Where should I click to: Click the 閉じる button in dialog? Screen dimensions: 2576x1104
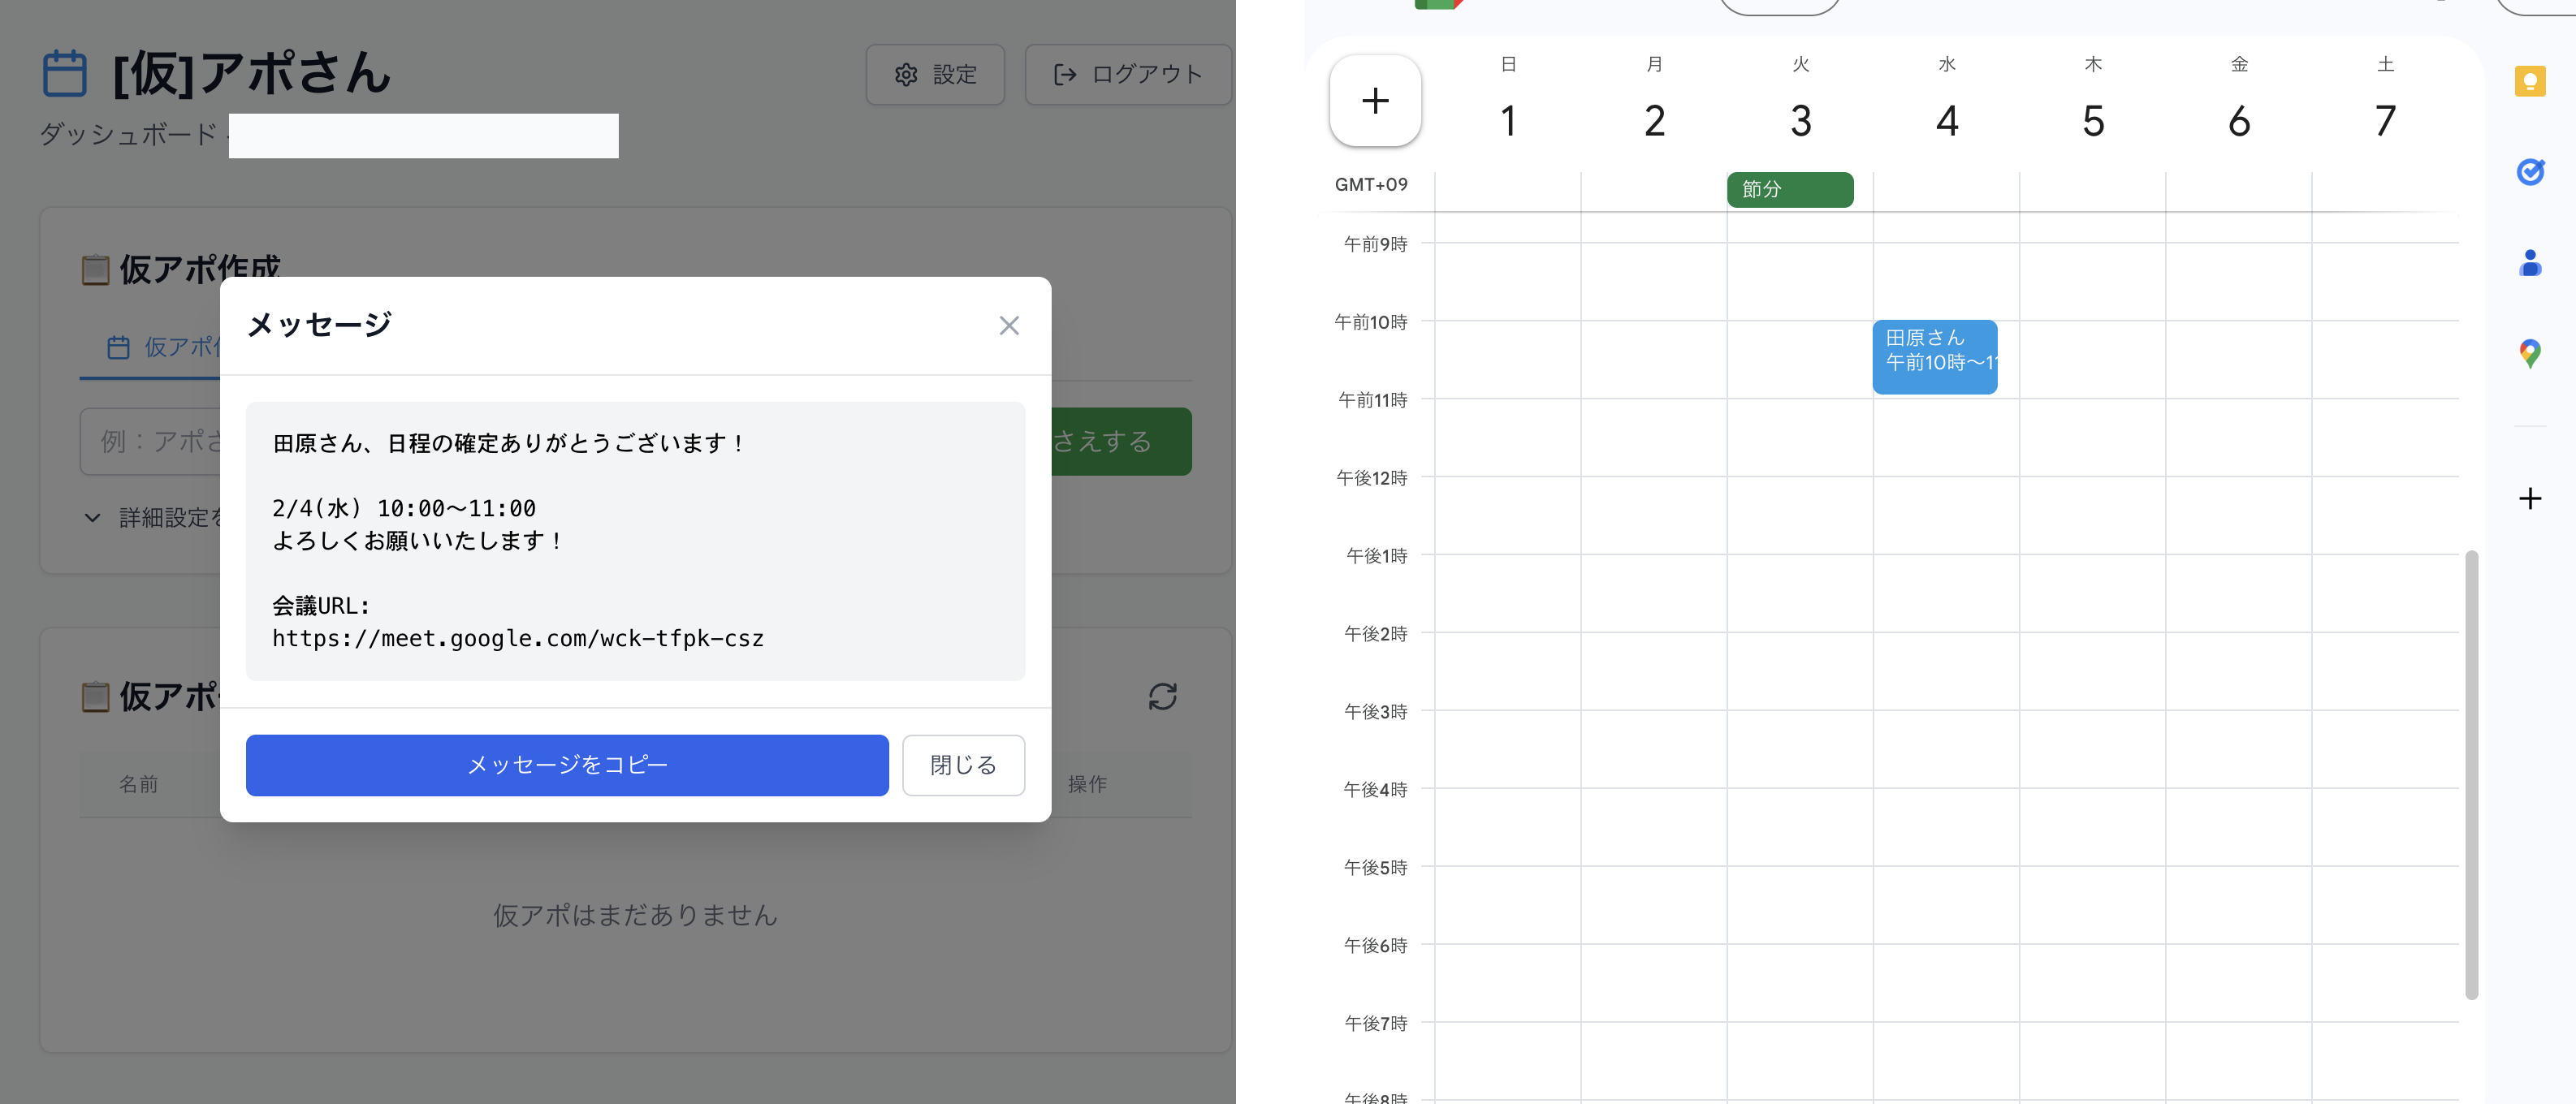(x=963, y=765)
